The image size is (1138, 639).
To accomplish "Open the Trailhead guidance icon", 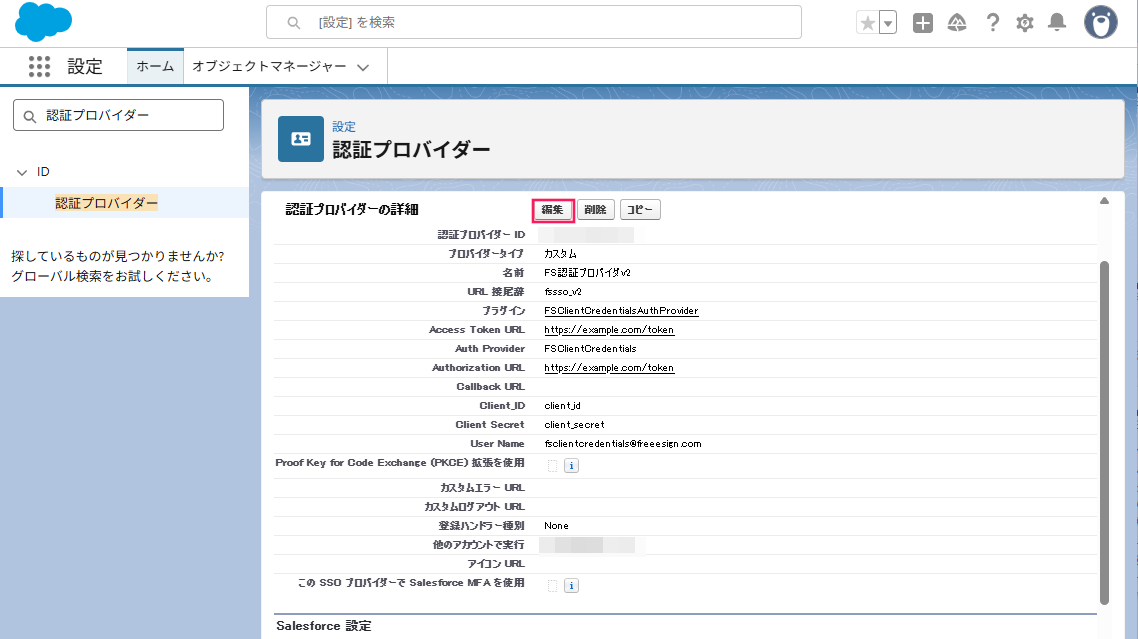I will point(957,23).
